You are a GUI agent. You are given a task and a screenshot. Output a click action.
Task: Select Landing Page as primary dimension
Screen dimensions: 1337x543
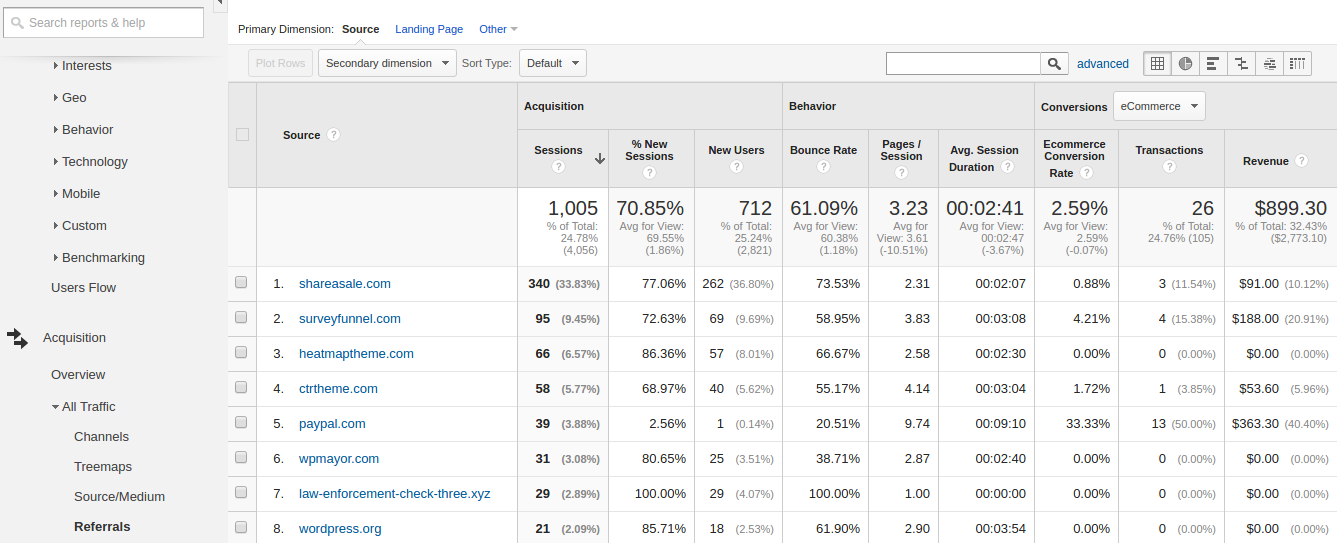pos(429,29)
